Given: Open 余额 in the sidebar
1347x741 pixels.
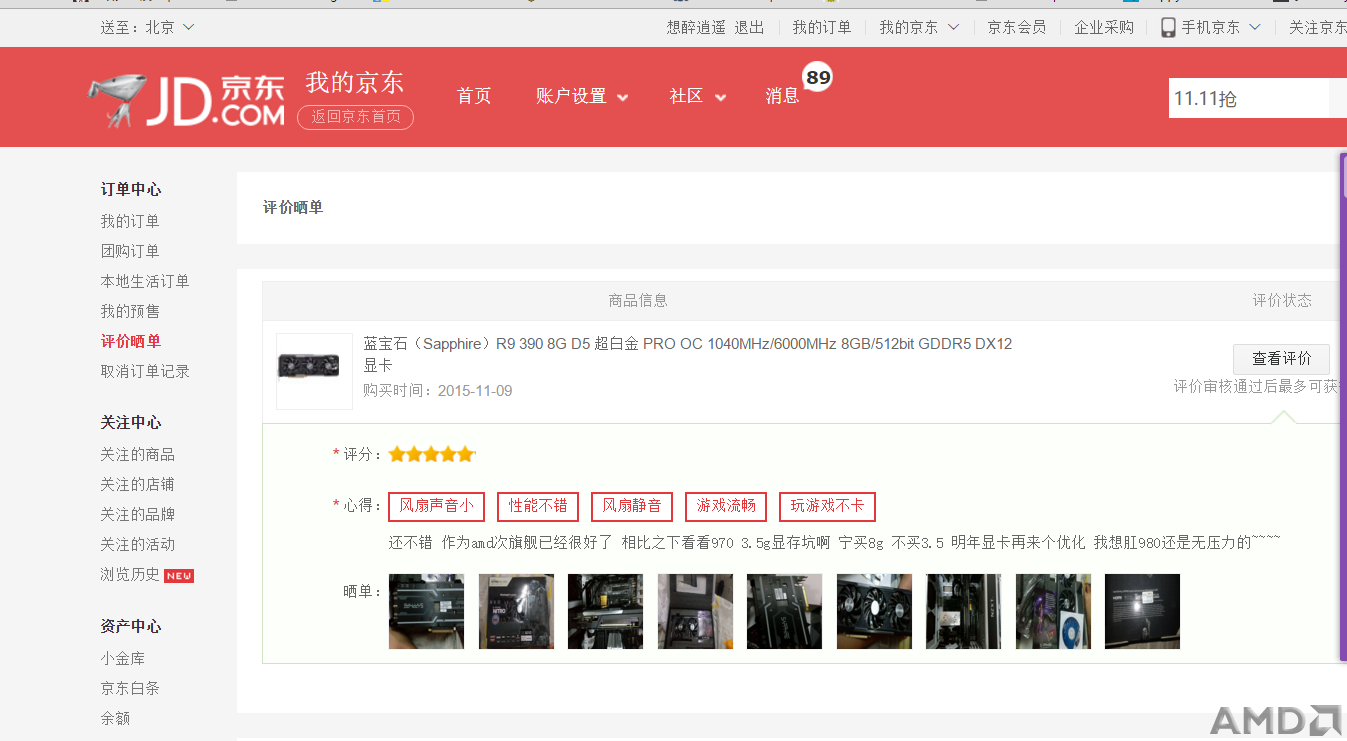Looking at the screenshot, I should [x=115, y=718].
